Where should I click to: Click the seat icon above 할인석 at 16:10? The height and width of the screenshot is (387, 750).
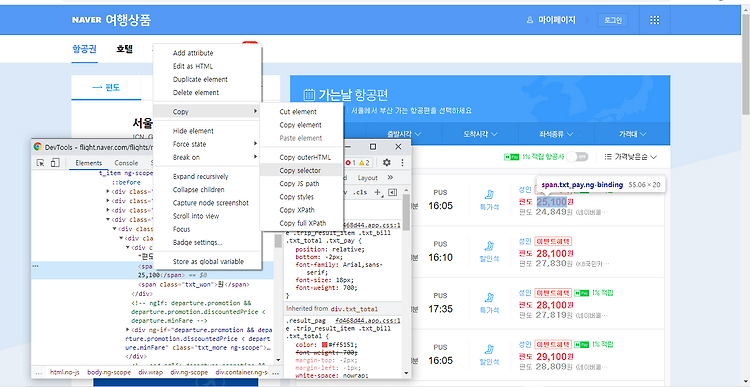[x=489, y=246]
